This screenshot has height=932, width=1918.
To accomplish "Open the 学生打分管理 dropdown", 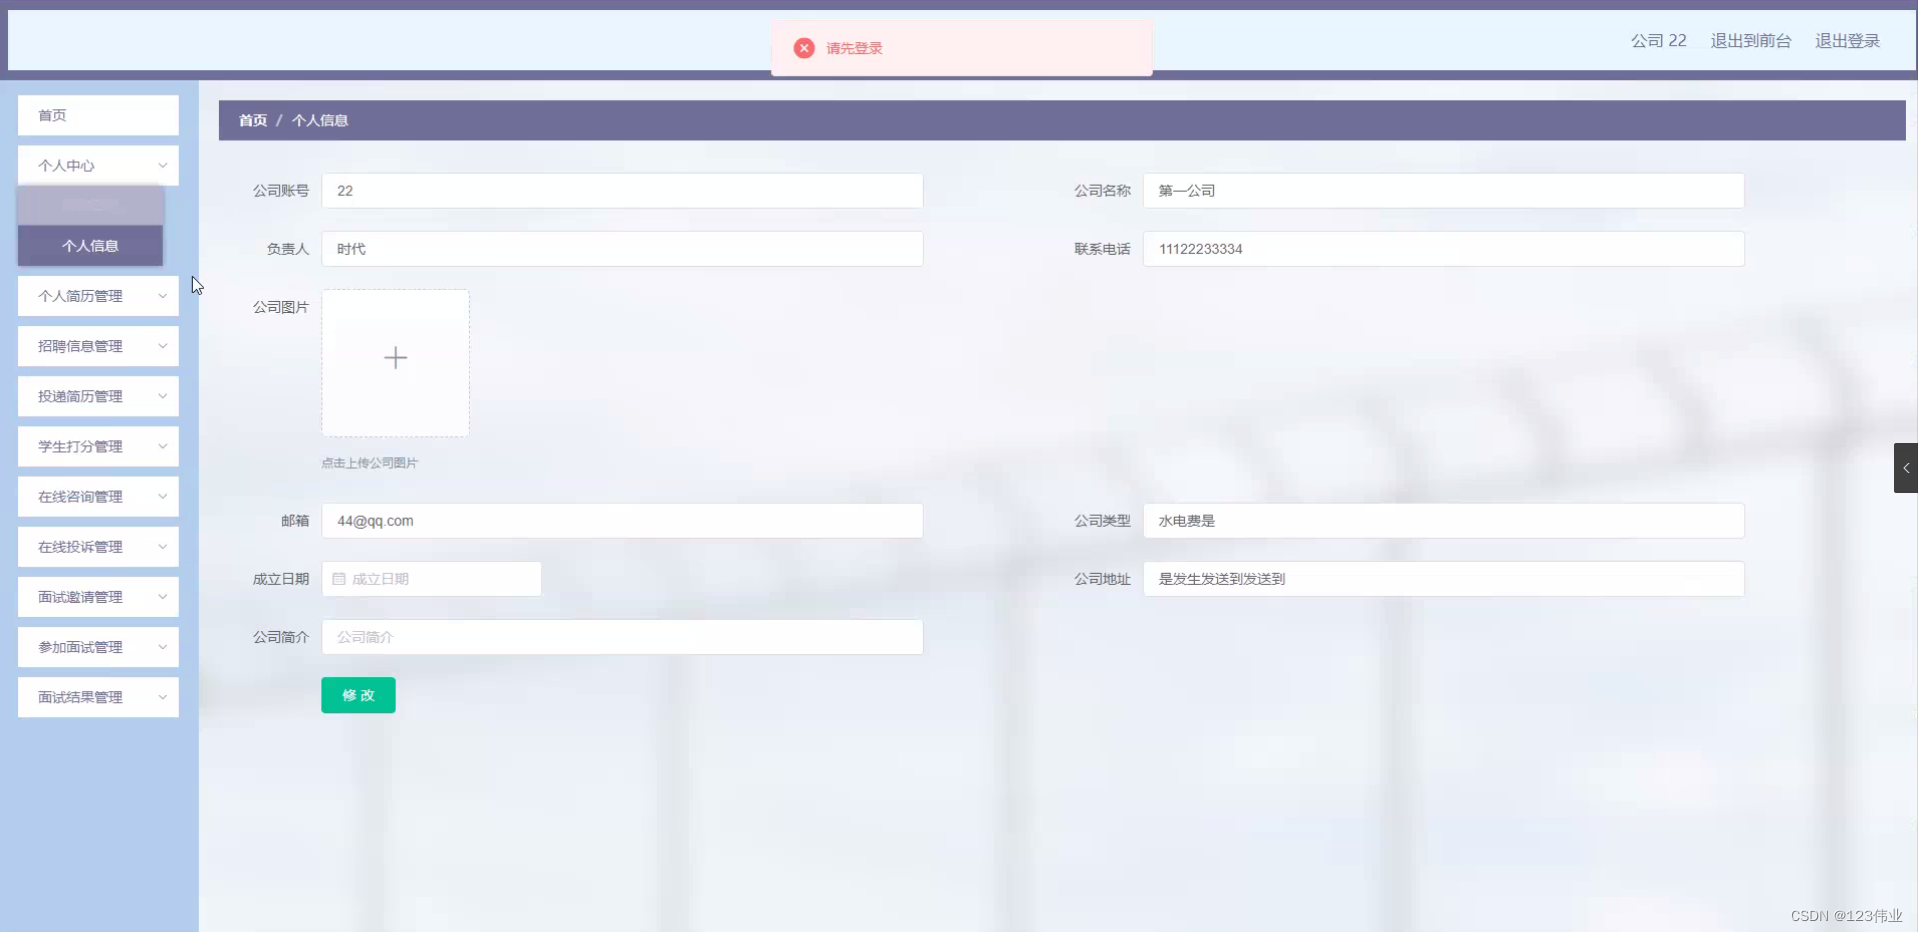I will 97,446.
